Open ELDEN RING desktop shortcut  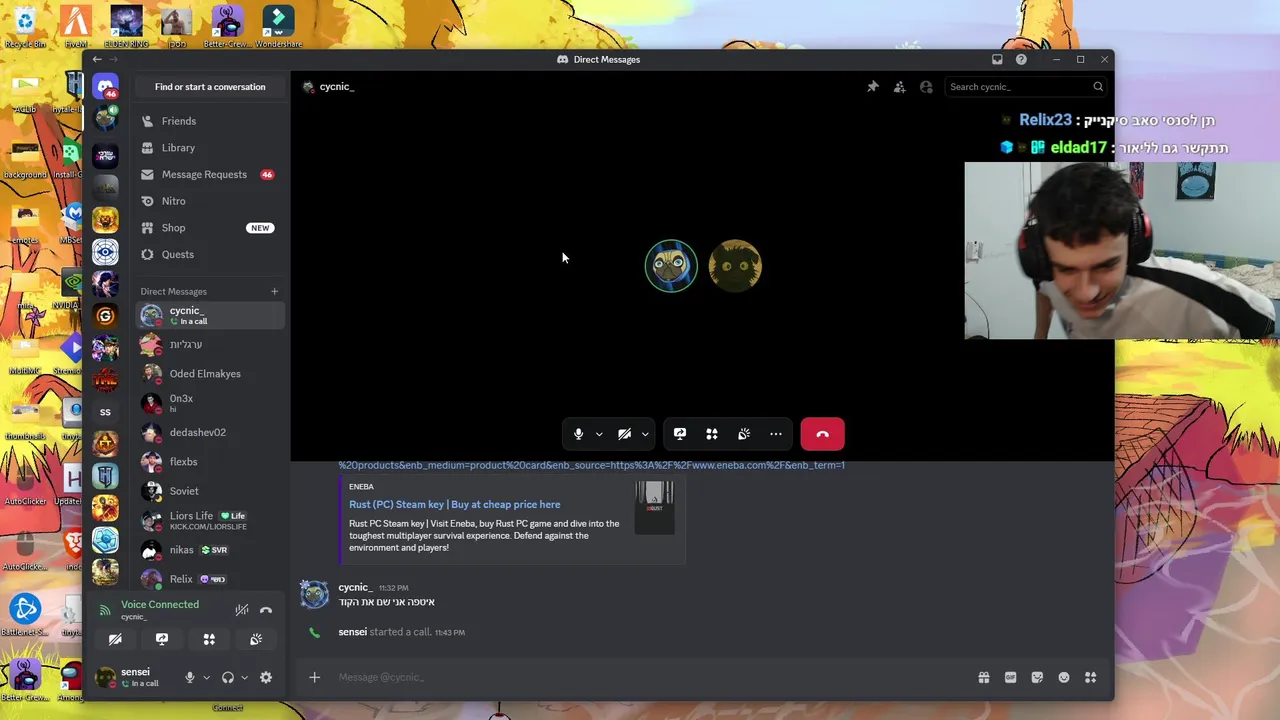(x=126, y=26)
